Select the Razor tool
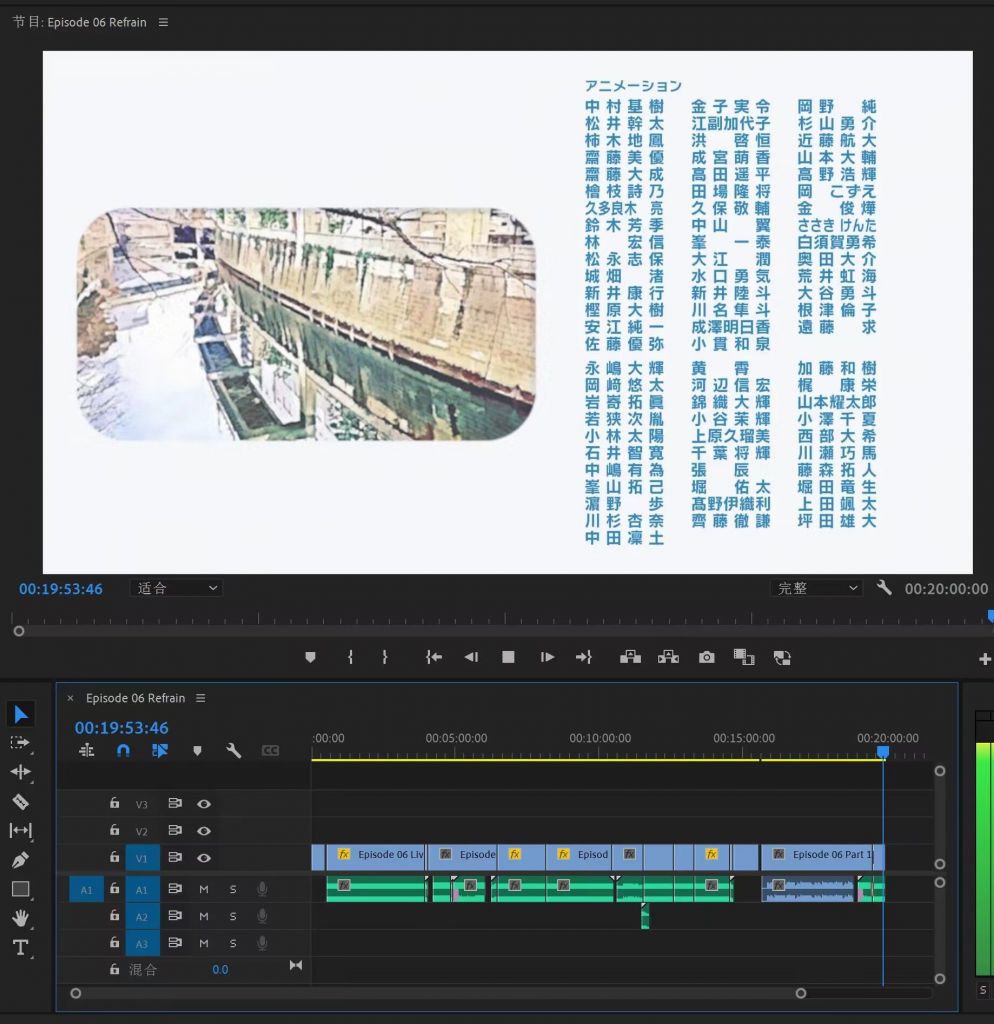 click(x=20, y=801)
